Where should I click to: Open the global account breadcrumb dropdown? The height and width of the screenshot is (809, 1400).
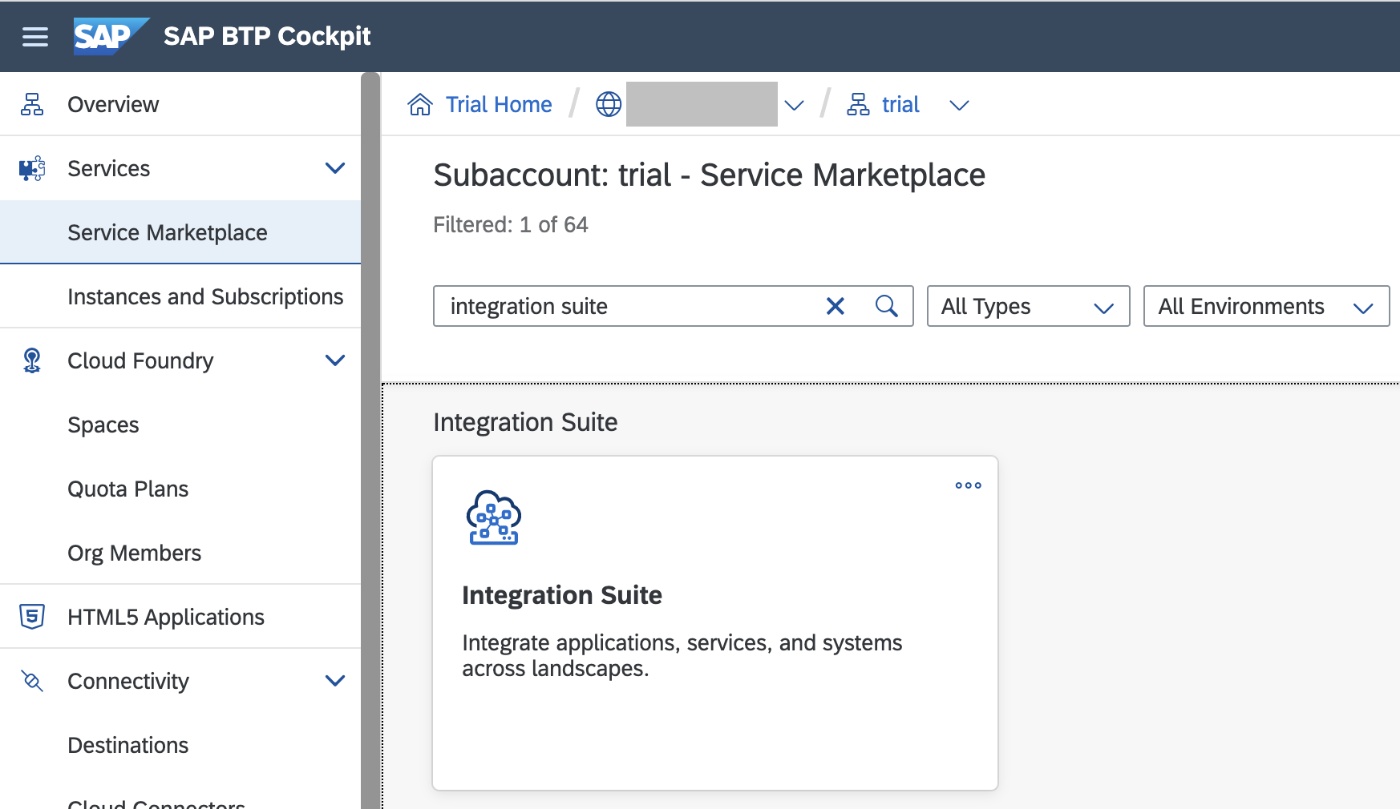(794, 105)
